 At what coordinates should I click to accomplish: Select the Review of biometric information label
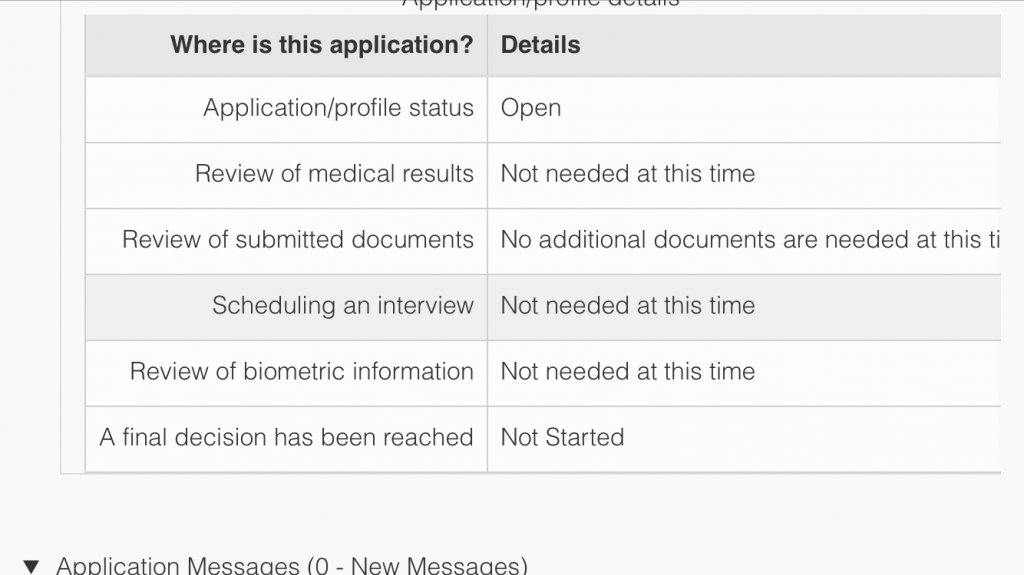pyautogui.click(x=301, y=371)
